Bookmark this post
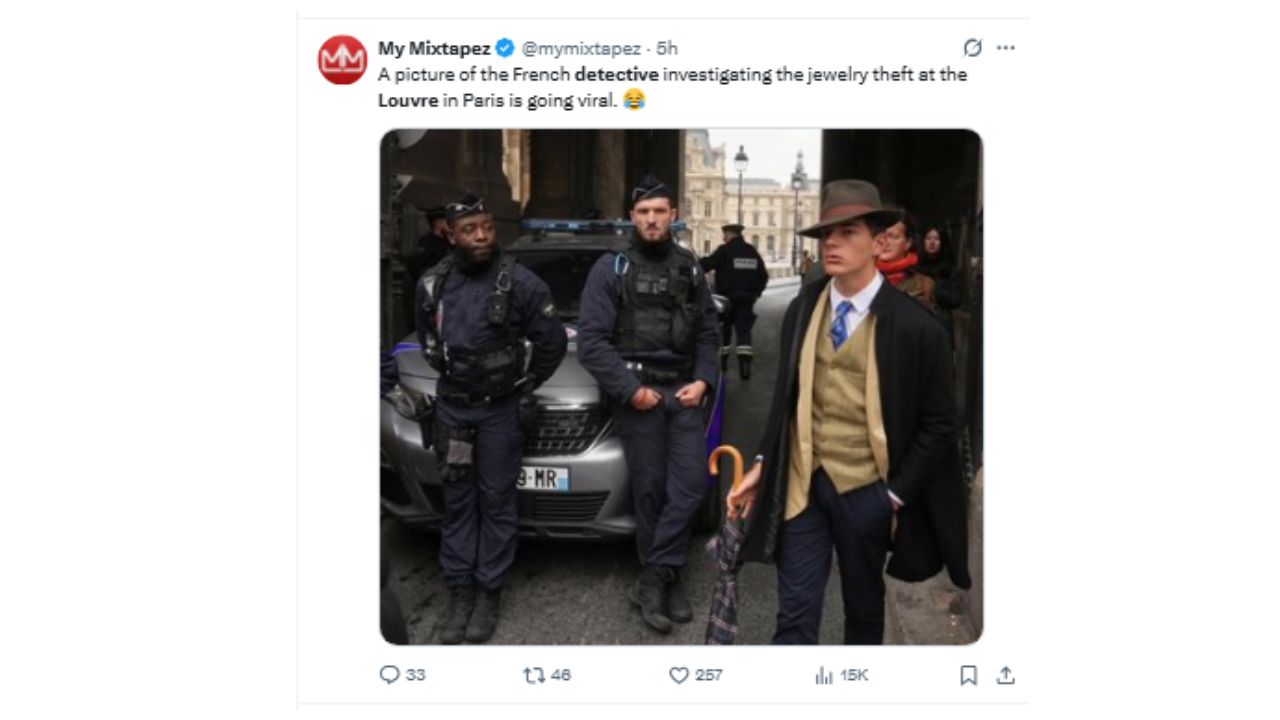 tap(968, 675)
